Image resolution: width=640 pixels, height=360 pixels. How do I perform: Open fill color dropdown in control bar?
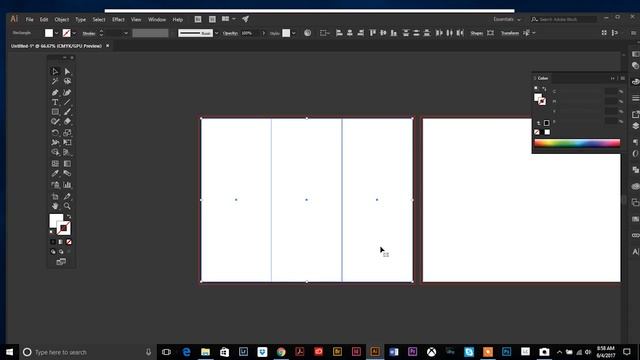56,33
